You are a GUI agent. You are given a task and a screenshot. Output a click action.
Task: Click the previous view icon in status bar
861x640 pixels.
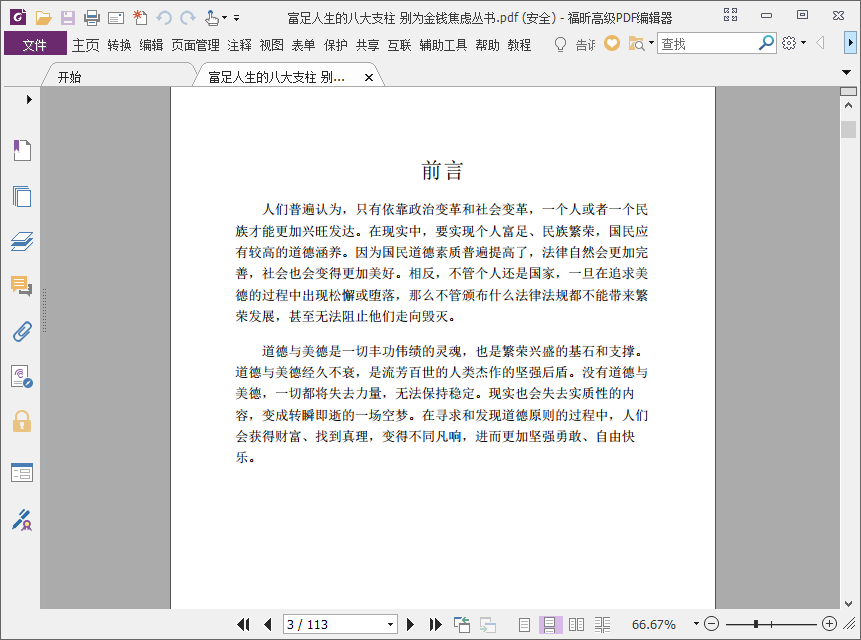click(462, 624)
